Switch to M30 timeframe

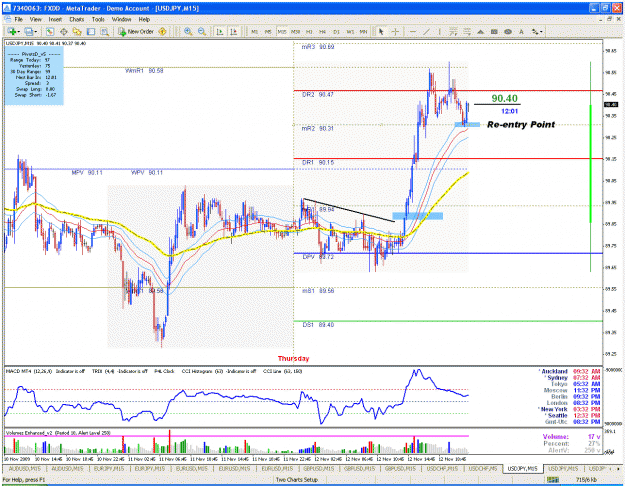[x=295, y=31]
